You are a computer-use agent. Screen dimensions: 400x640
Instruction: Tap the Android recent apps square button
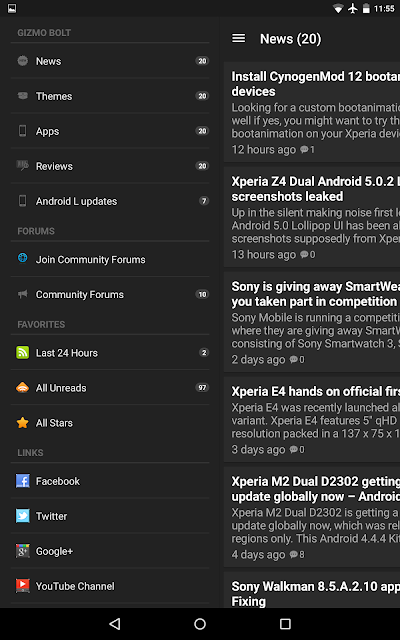[x=285, y=623]
